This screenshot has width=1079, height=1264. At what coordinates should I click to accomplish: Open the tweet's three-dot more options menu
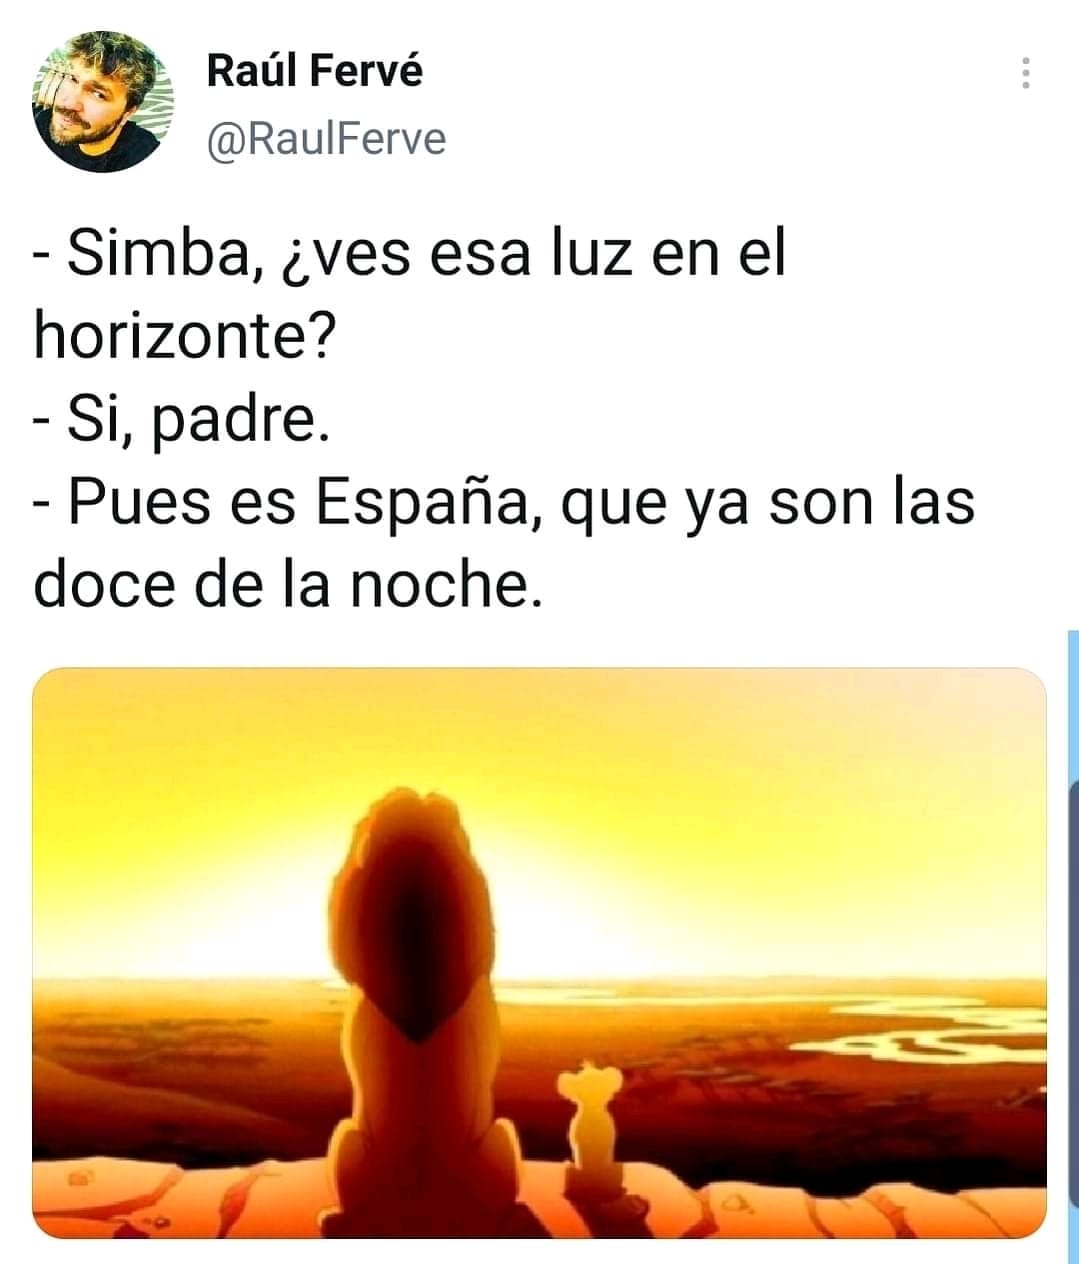(1025, 74)
